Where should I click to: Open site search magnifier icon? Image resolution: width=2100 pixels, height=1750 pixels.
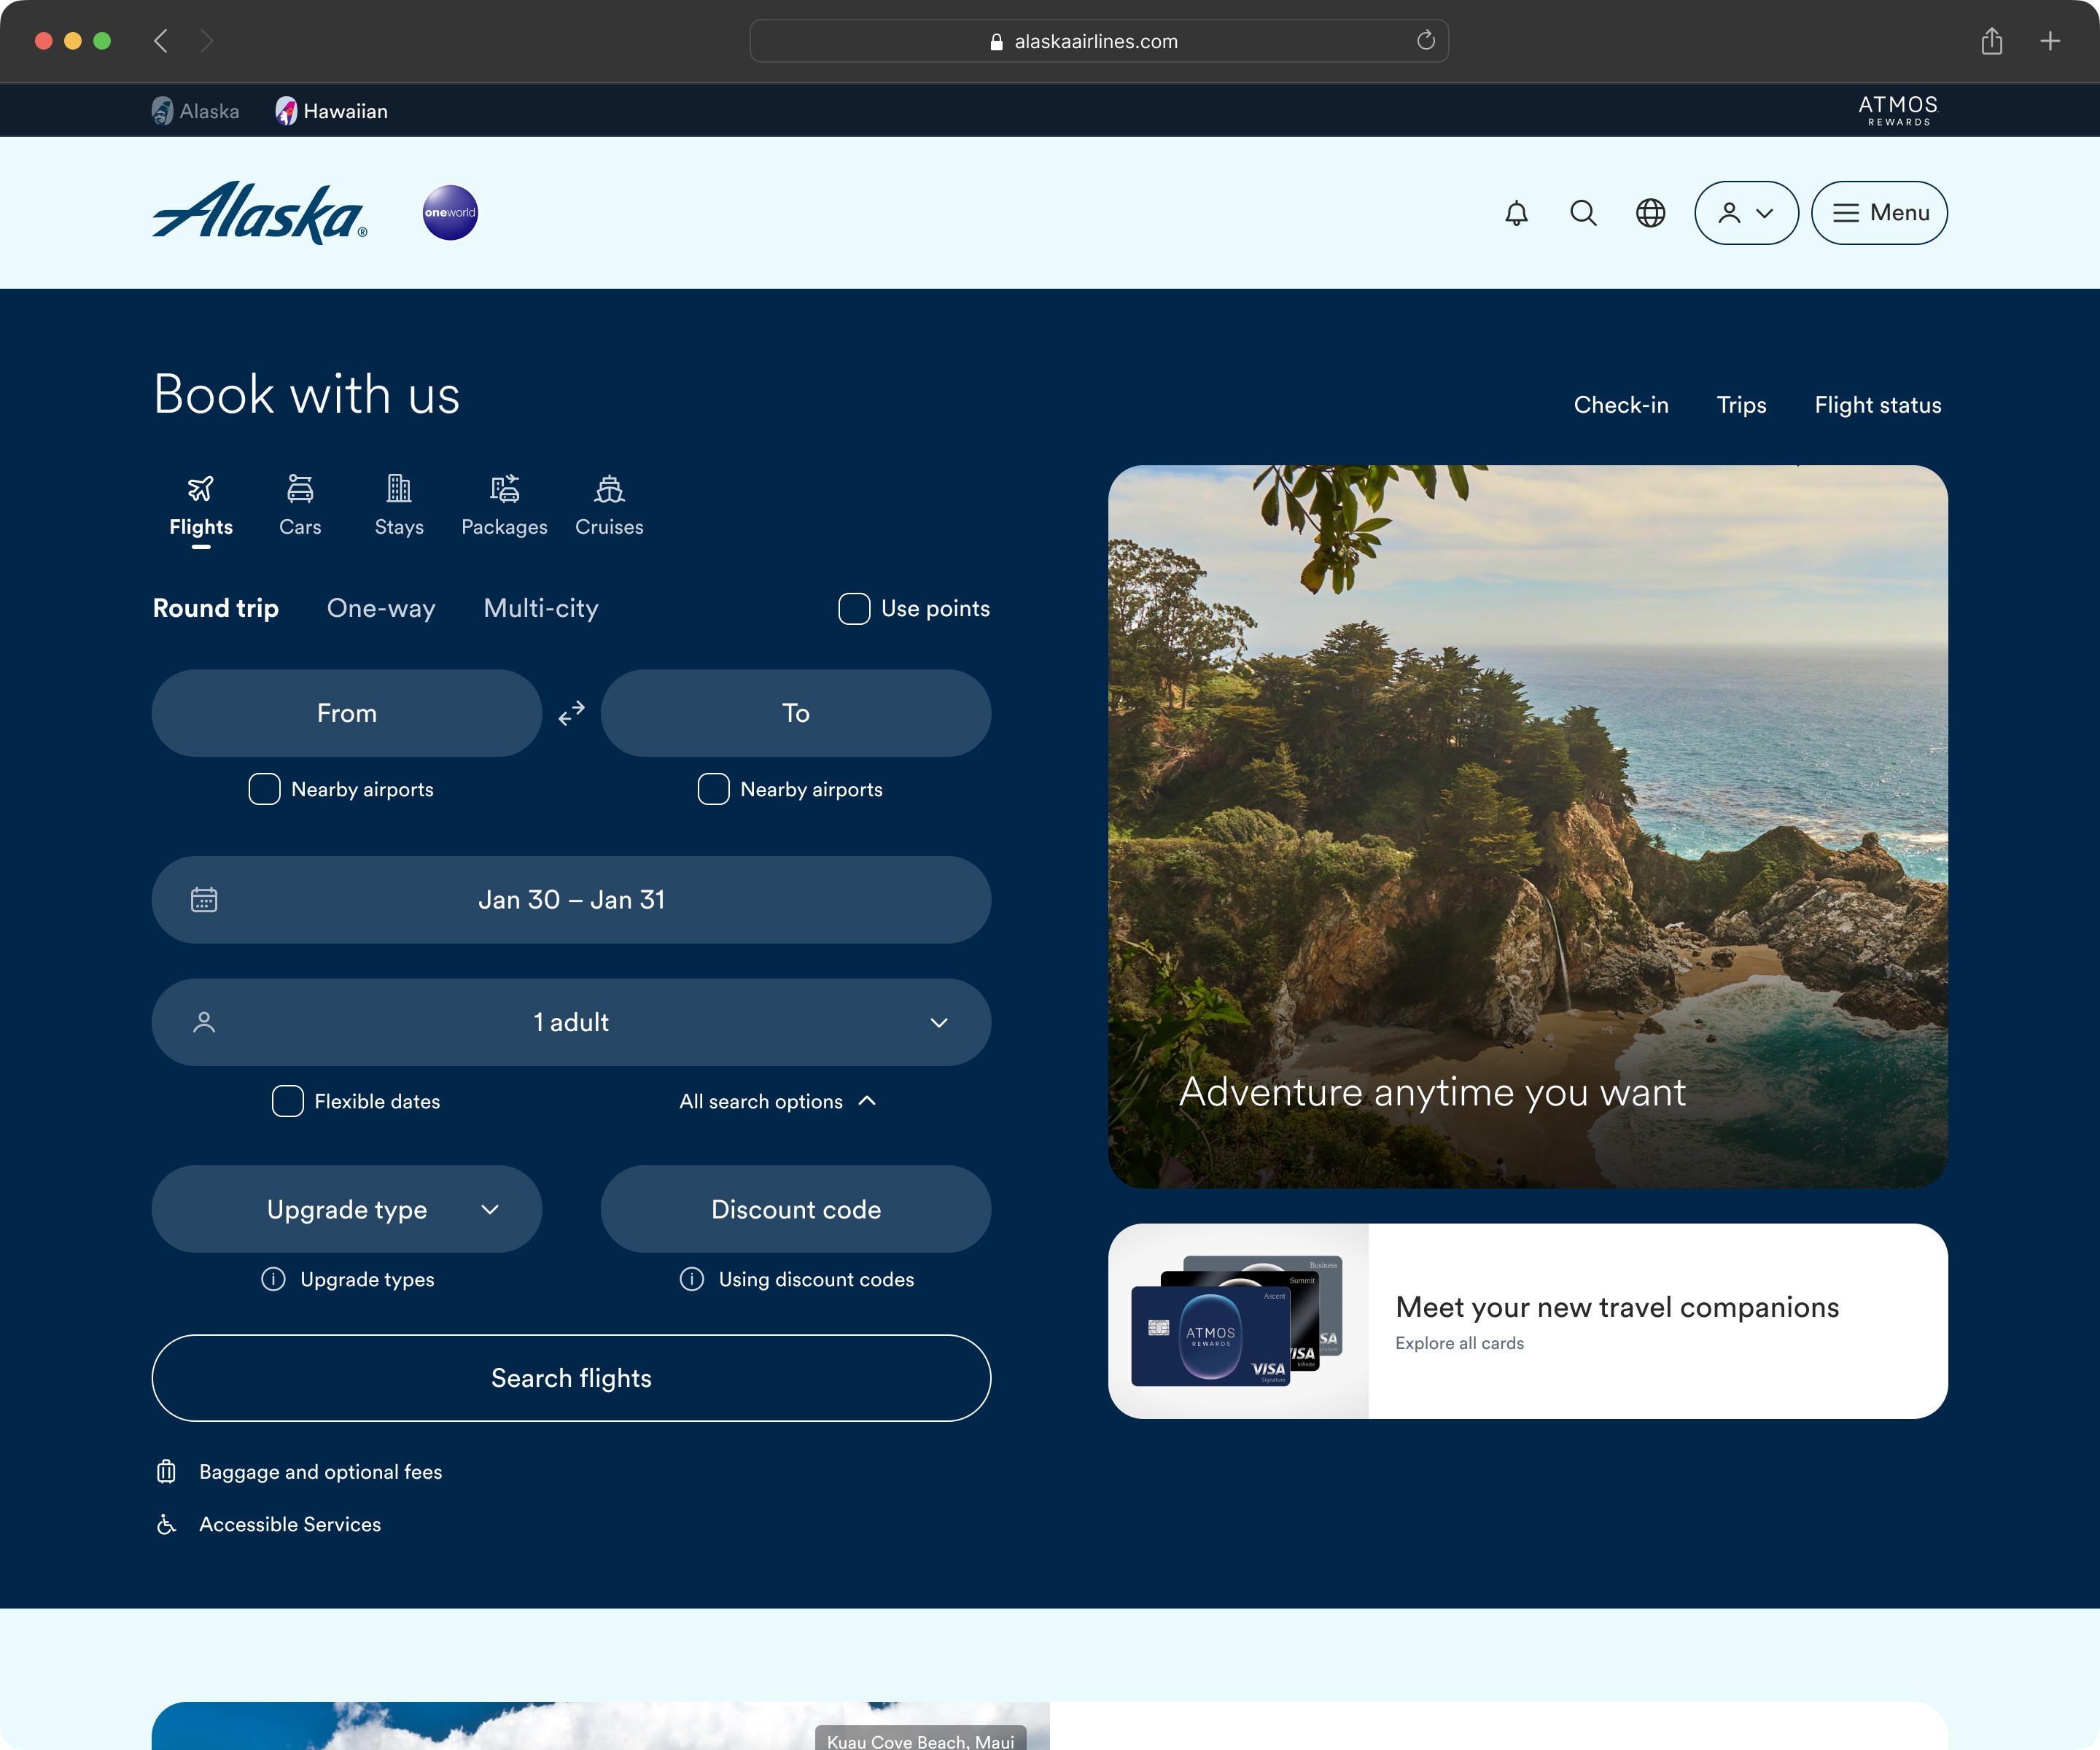pos(1583,213)
